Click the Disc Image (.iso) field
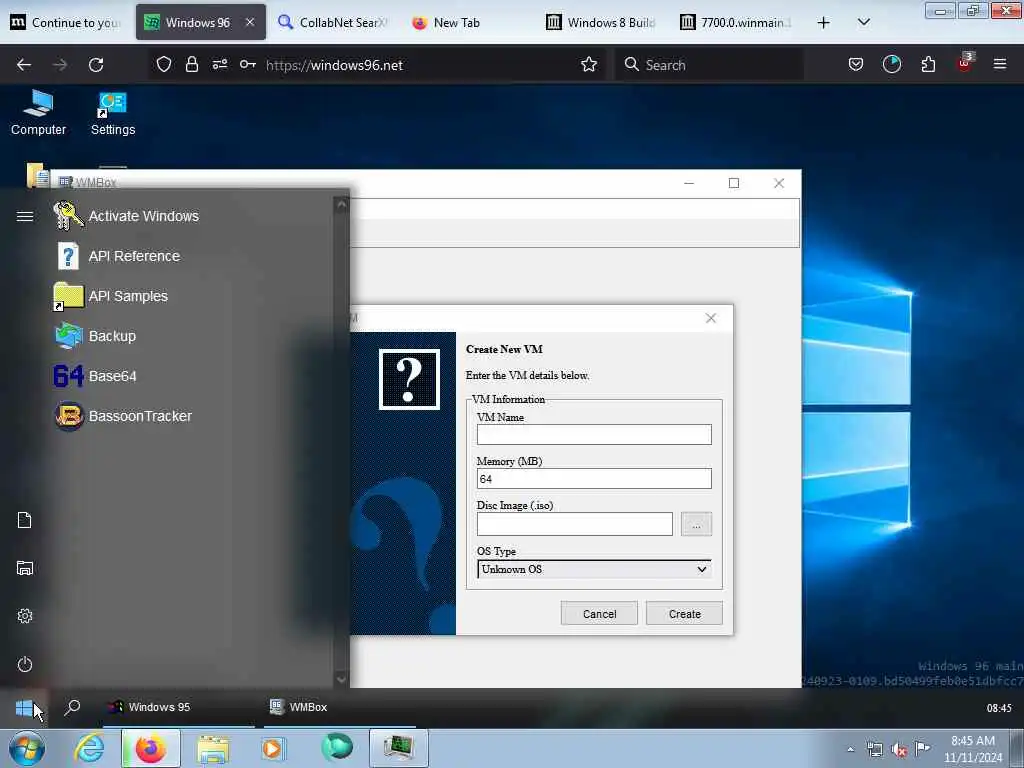 pyautogui.click(x=575, y=524)
